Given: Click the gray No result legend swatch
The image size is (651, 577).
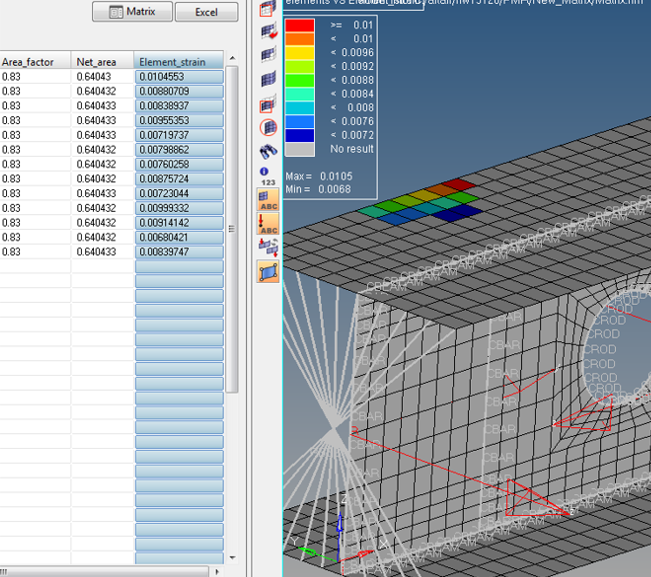Looking at the screenshot, I should (x=300, y=149).
